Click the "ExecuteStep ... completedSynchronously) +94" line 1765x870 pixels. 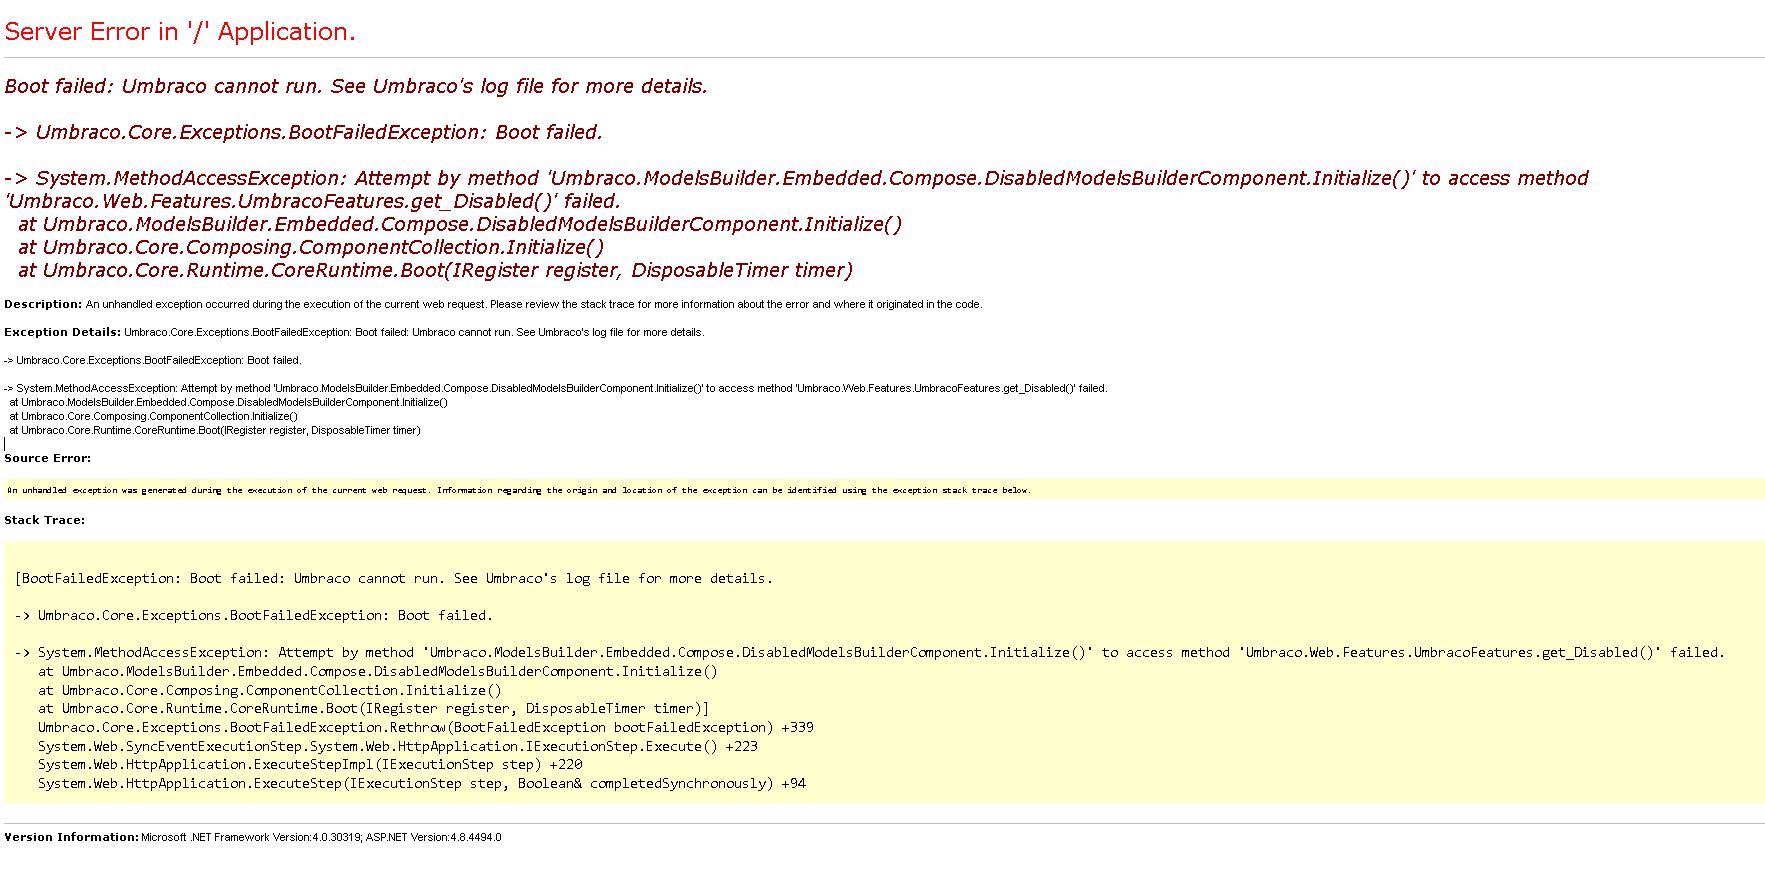pyautogui.click(x=422, y=783)
